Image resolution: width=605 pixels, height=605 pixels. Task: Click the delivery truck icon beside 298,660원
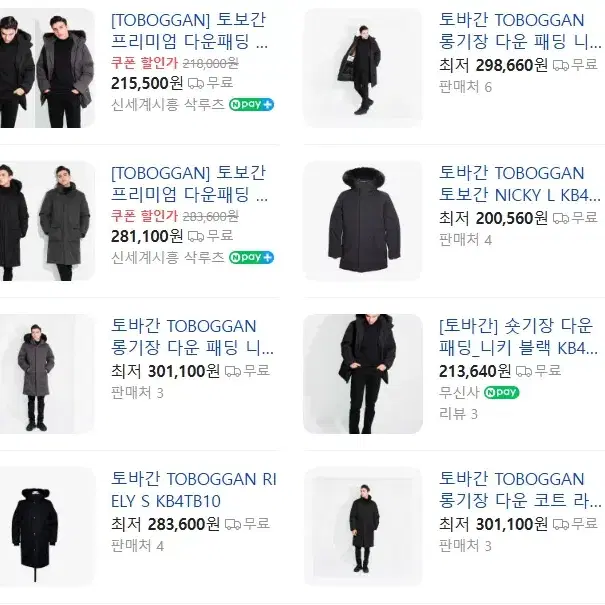(561, 66)
